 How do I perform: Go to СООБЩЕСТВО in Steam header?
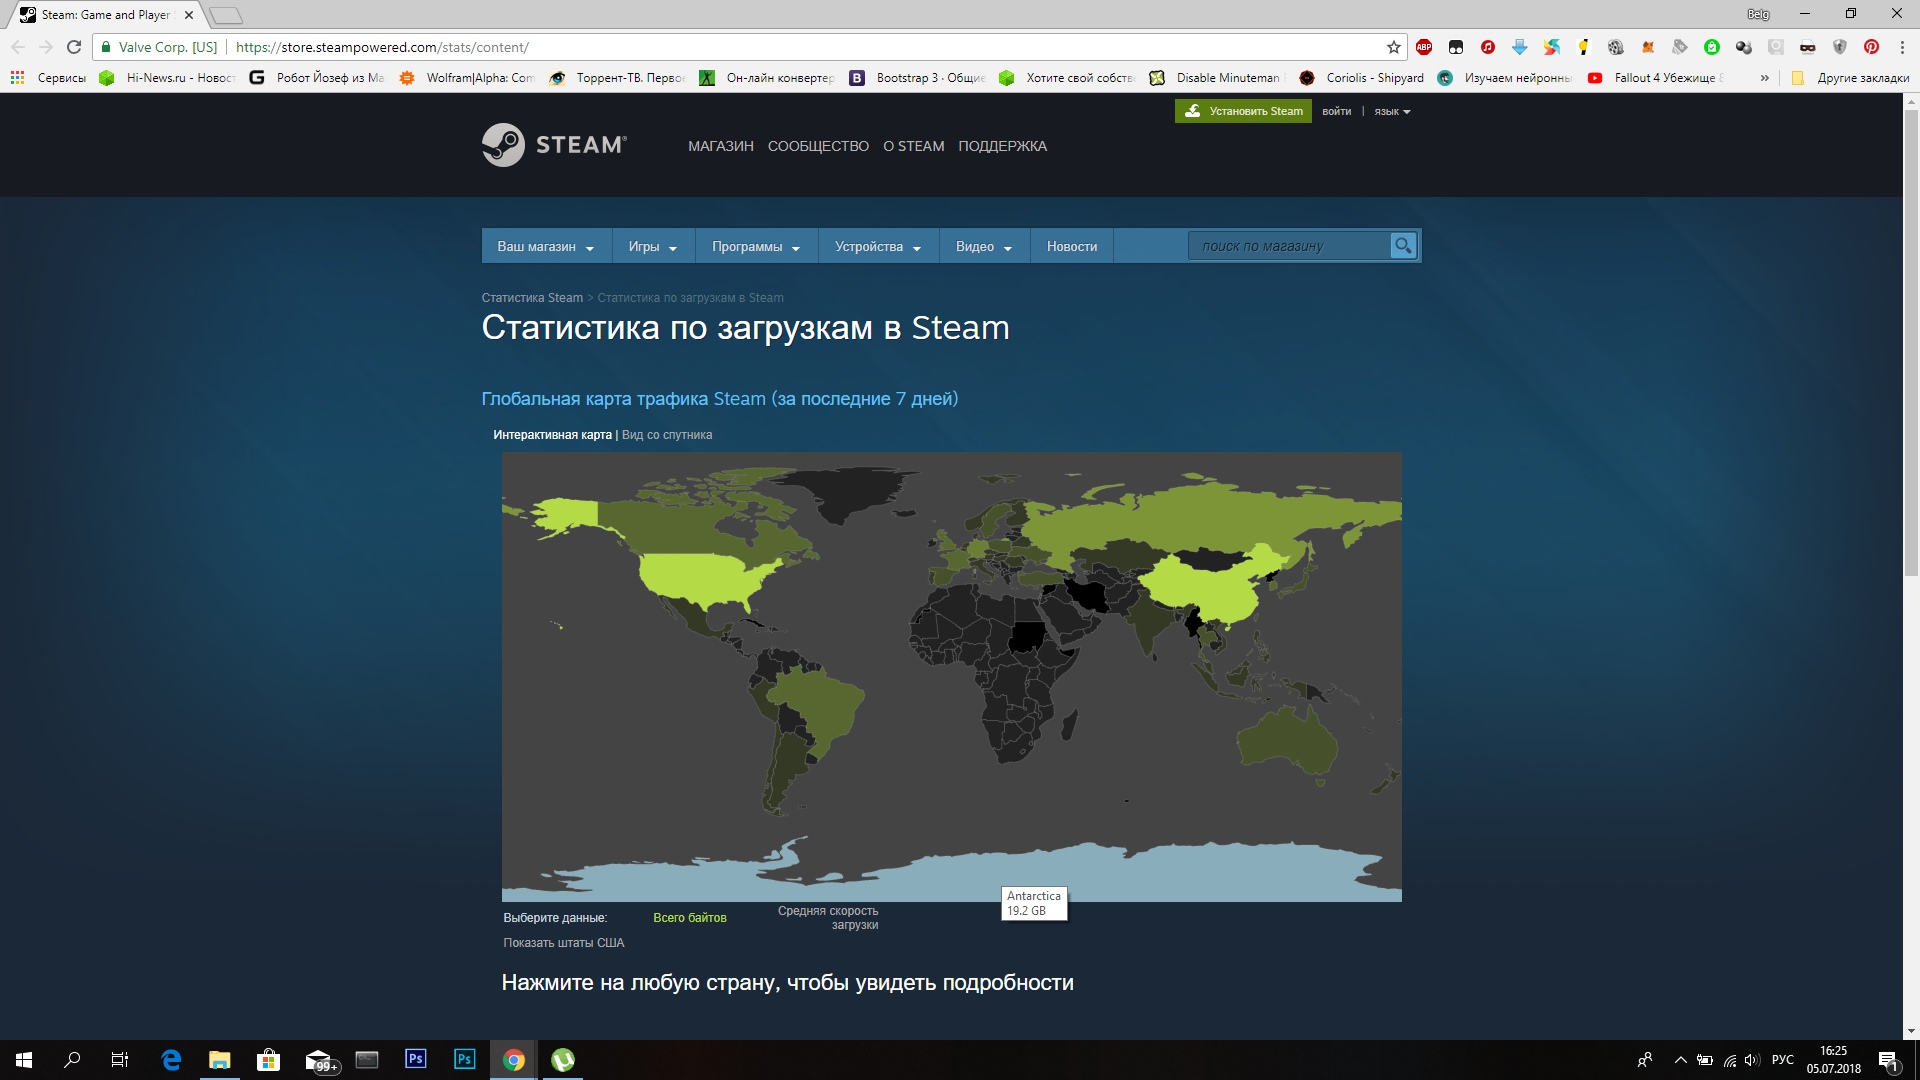(818, 146)
